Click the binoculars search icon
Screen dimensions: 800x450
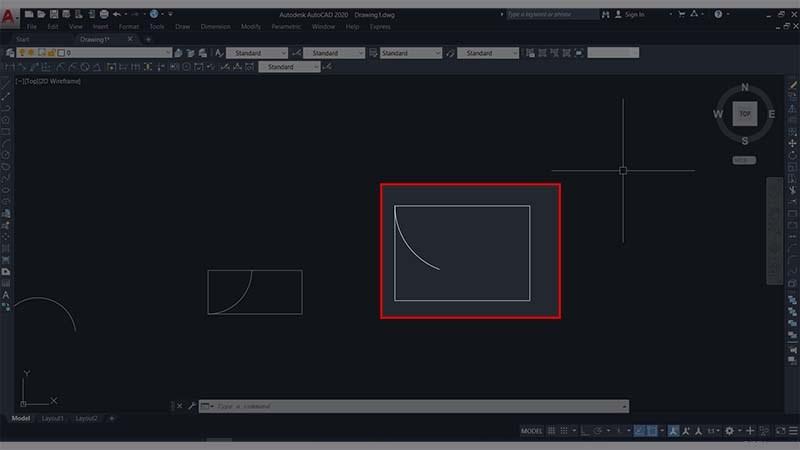[x=606, y=14]
